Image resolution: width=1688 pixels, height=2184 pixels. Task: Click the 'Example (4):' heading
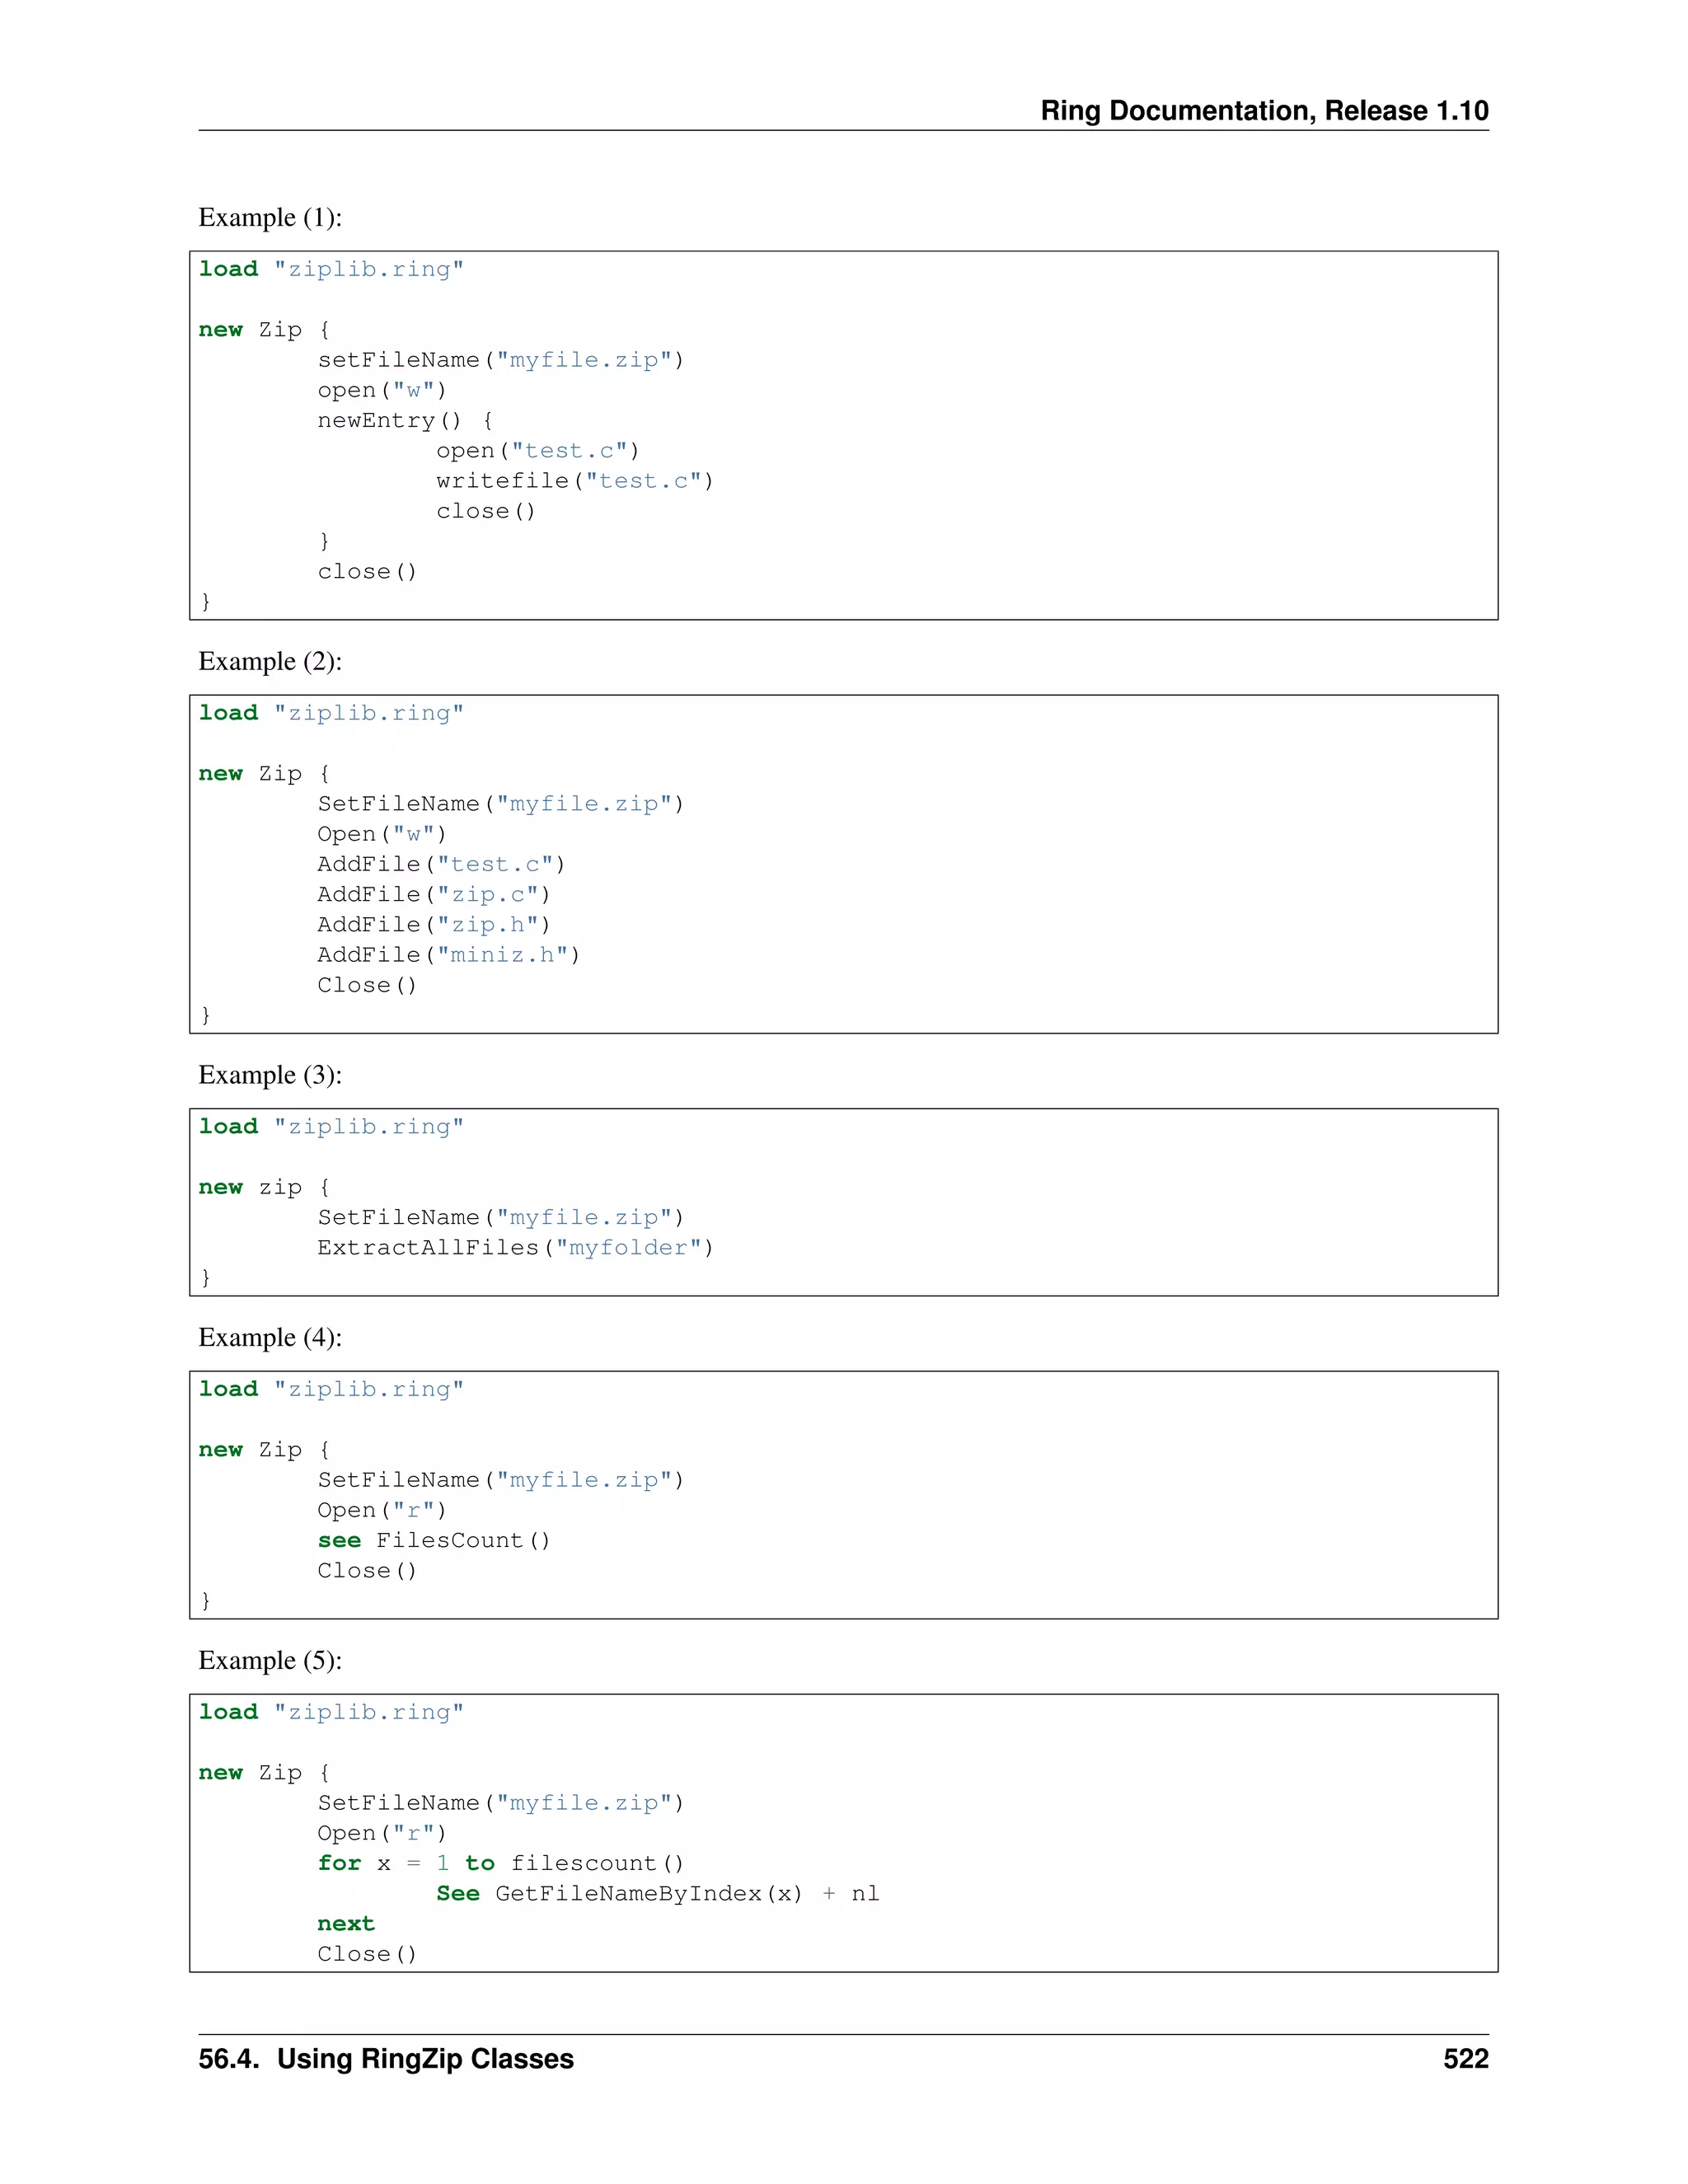coord(270,1337)
